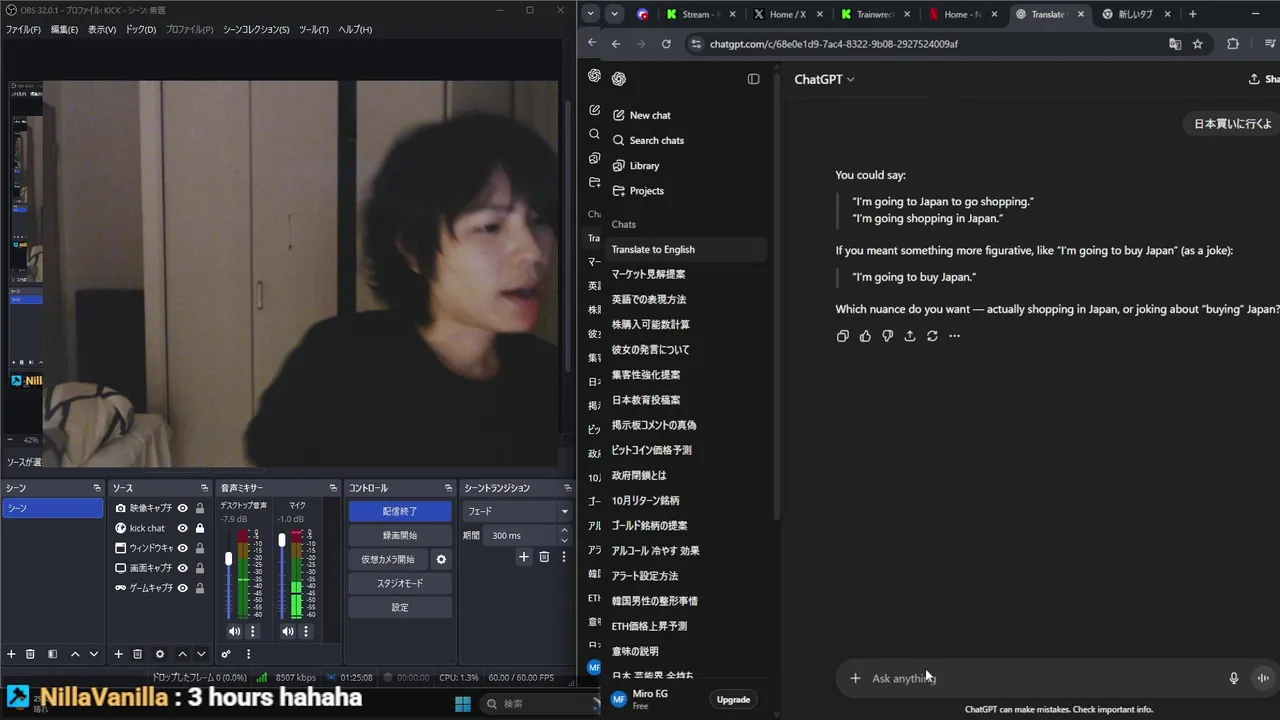Switch to Home / X browser tab
This screenshot has width=1280, height=720.
click(787, 14)
